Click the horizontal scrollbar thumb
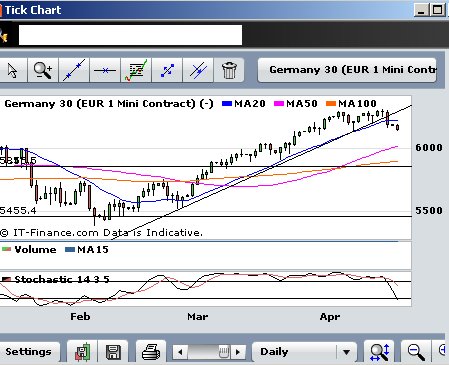 (x=224, y=352)
